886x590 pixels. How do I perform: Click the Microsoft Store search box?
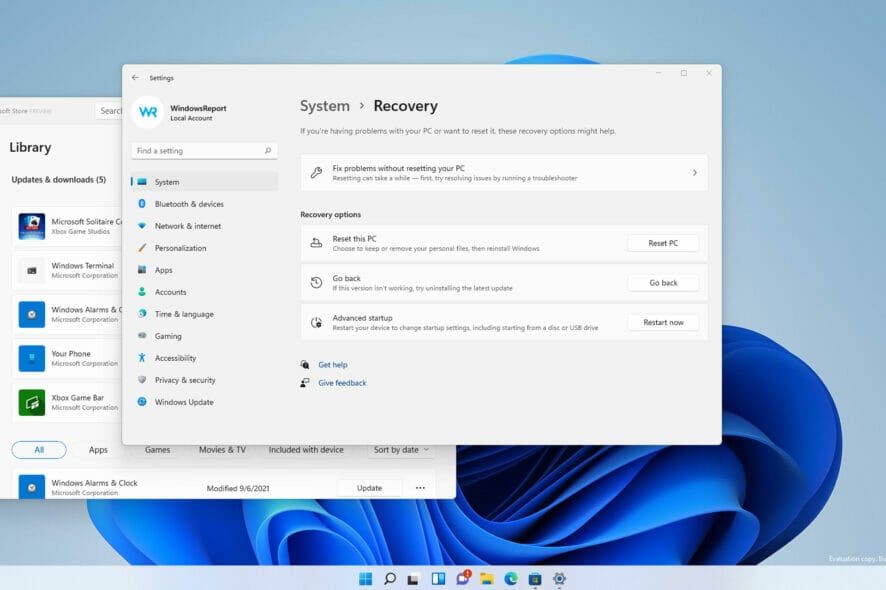pyautogui.click(x=109, y=111)
